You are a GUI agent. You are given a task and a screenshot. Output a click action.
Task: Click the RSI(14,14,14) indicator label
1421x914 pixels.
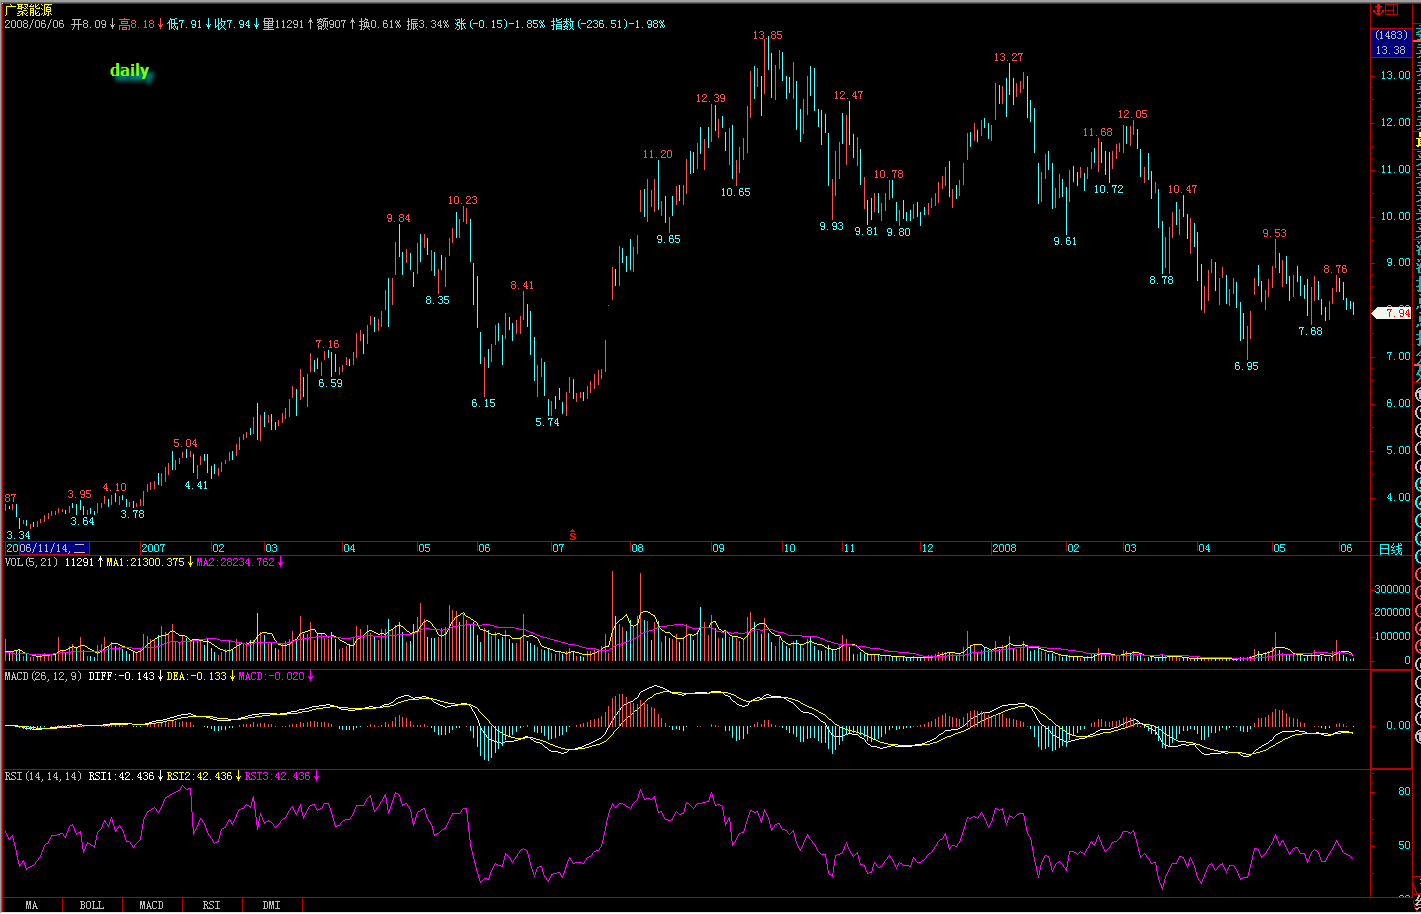pyautogui.click(x=44, y=776)
